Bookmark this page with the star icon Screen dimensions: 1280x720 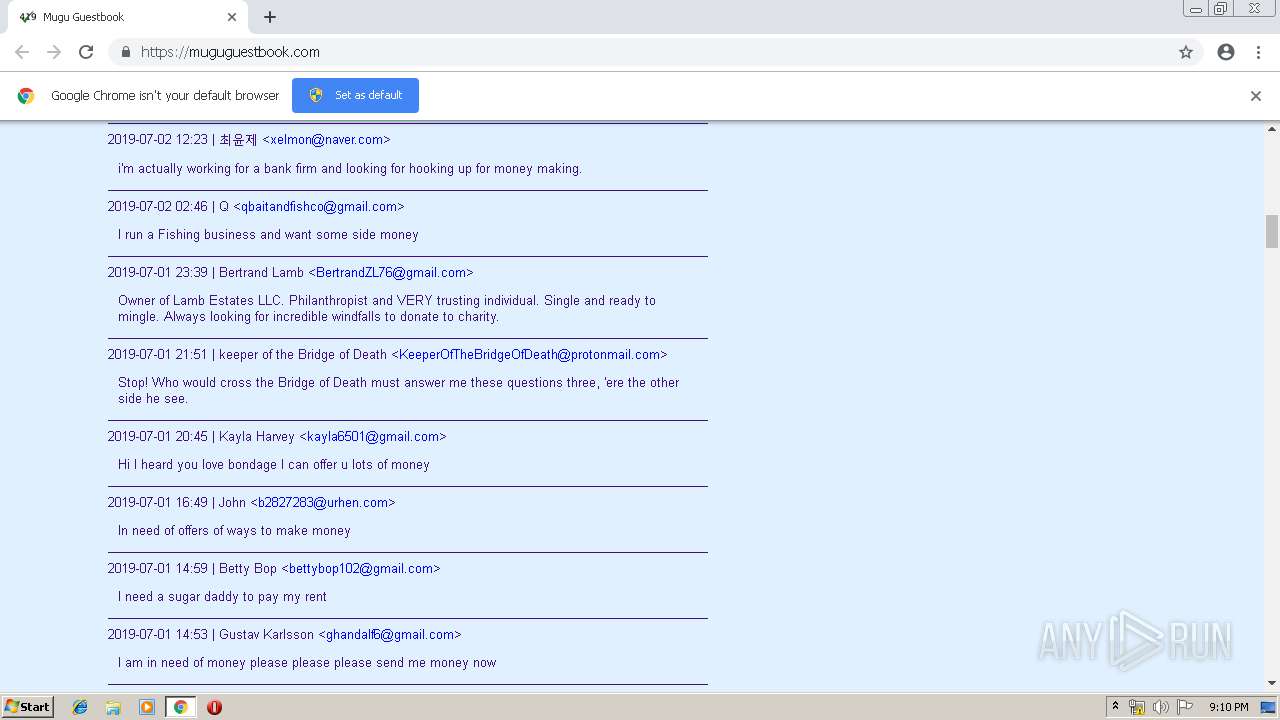(x=1186, y=52)
